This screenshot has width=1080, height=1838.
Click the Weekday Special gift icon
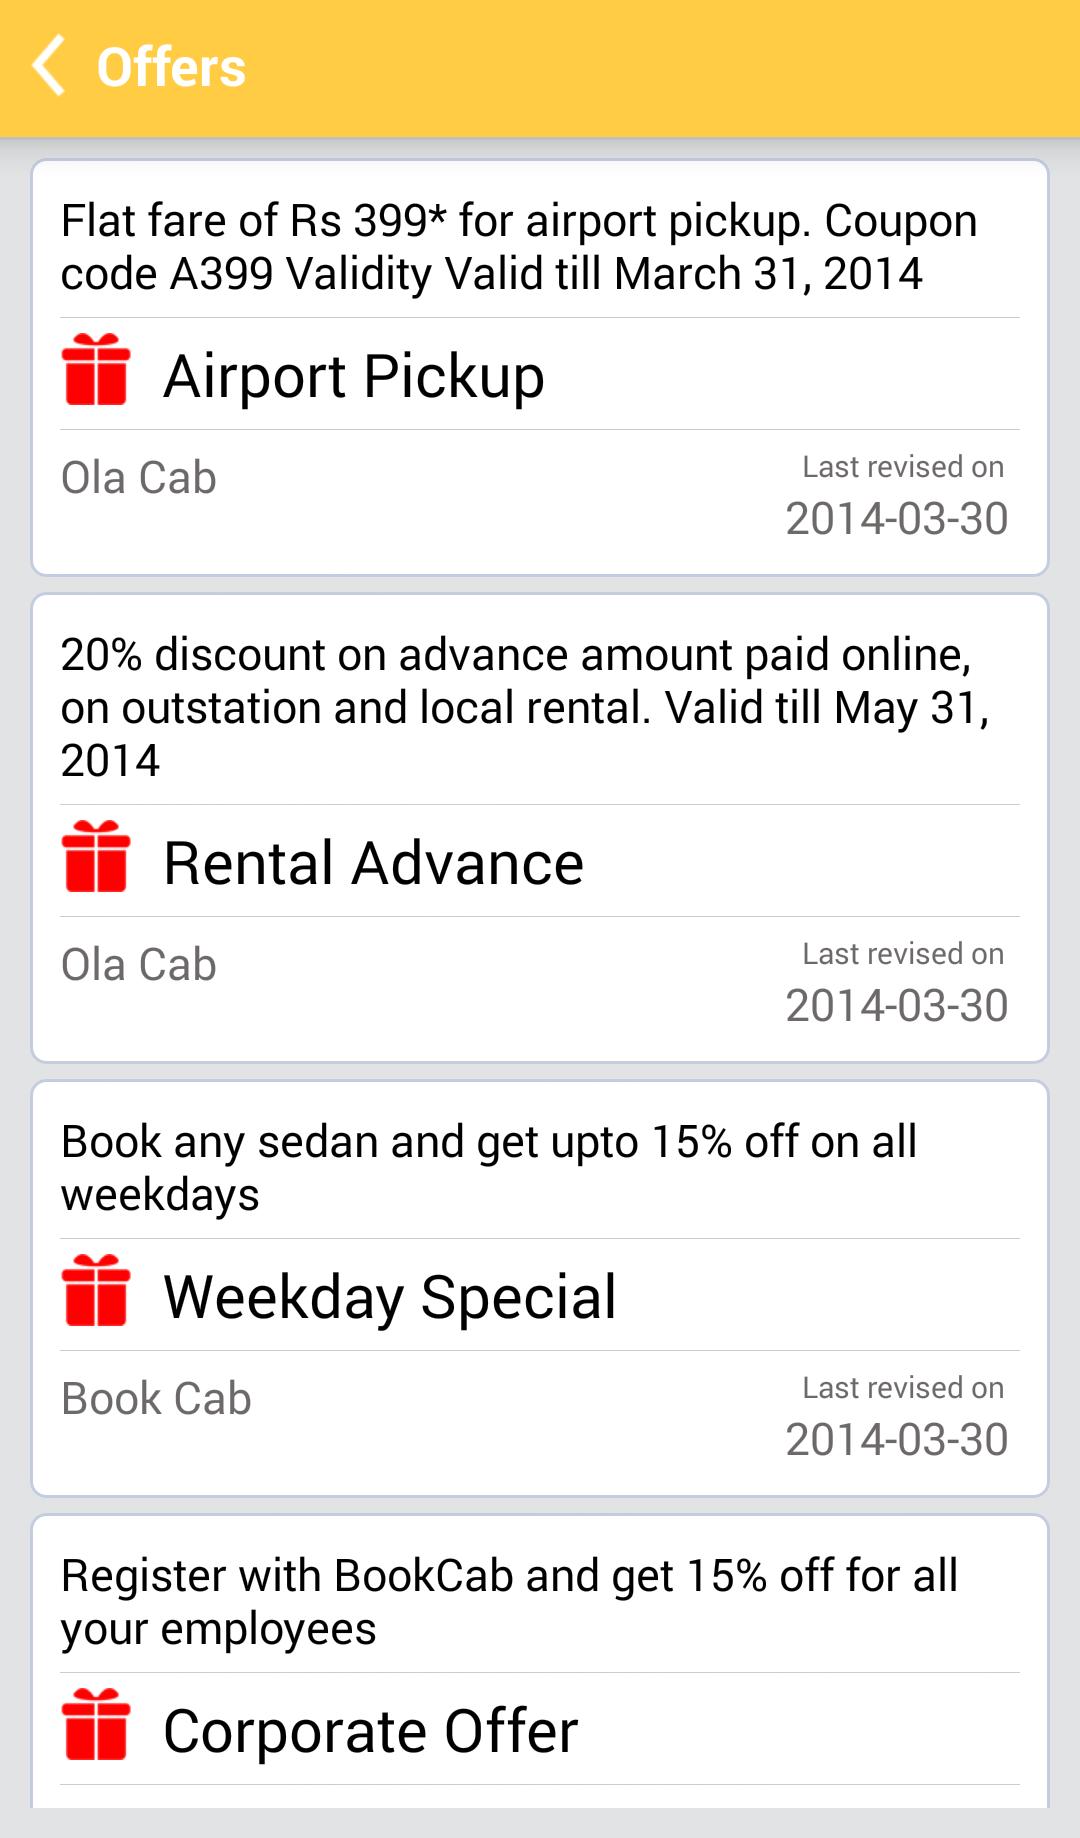[96, 1291]
